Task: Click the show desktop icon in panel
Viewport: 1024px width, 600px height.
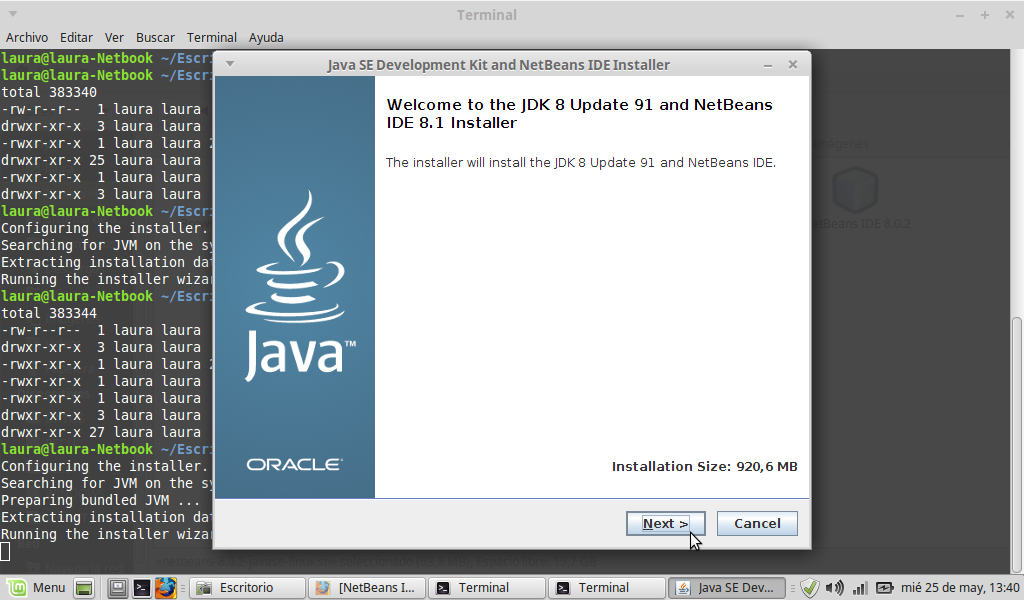Action: 84,588
